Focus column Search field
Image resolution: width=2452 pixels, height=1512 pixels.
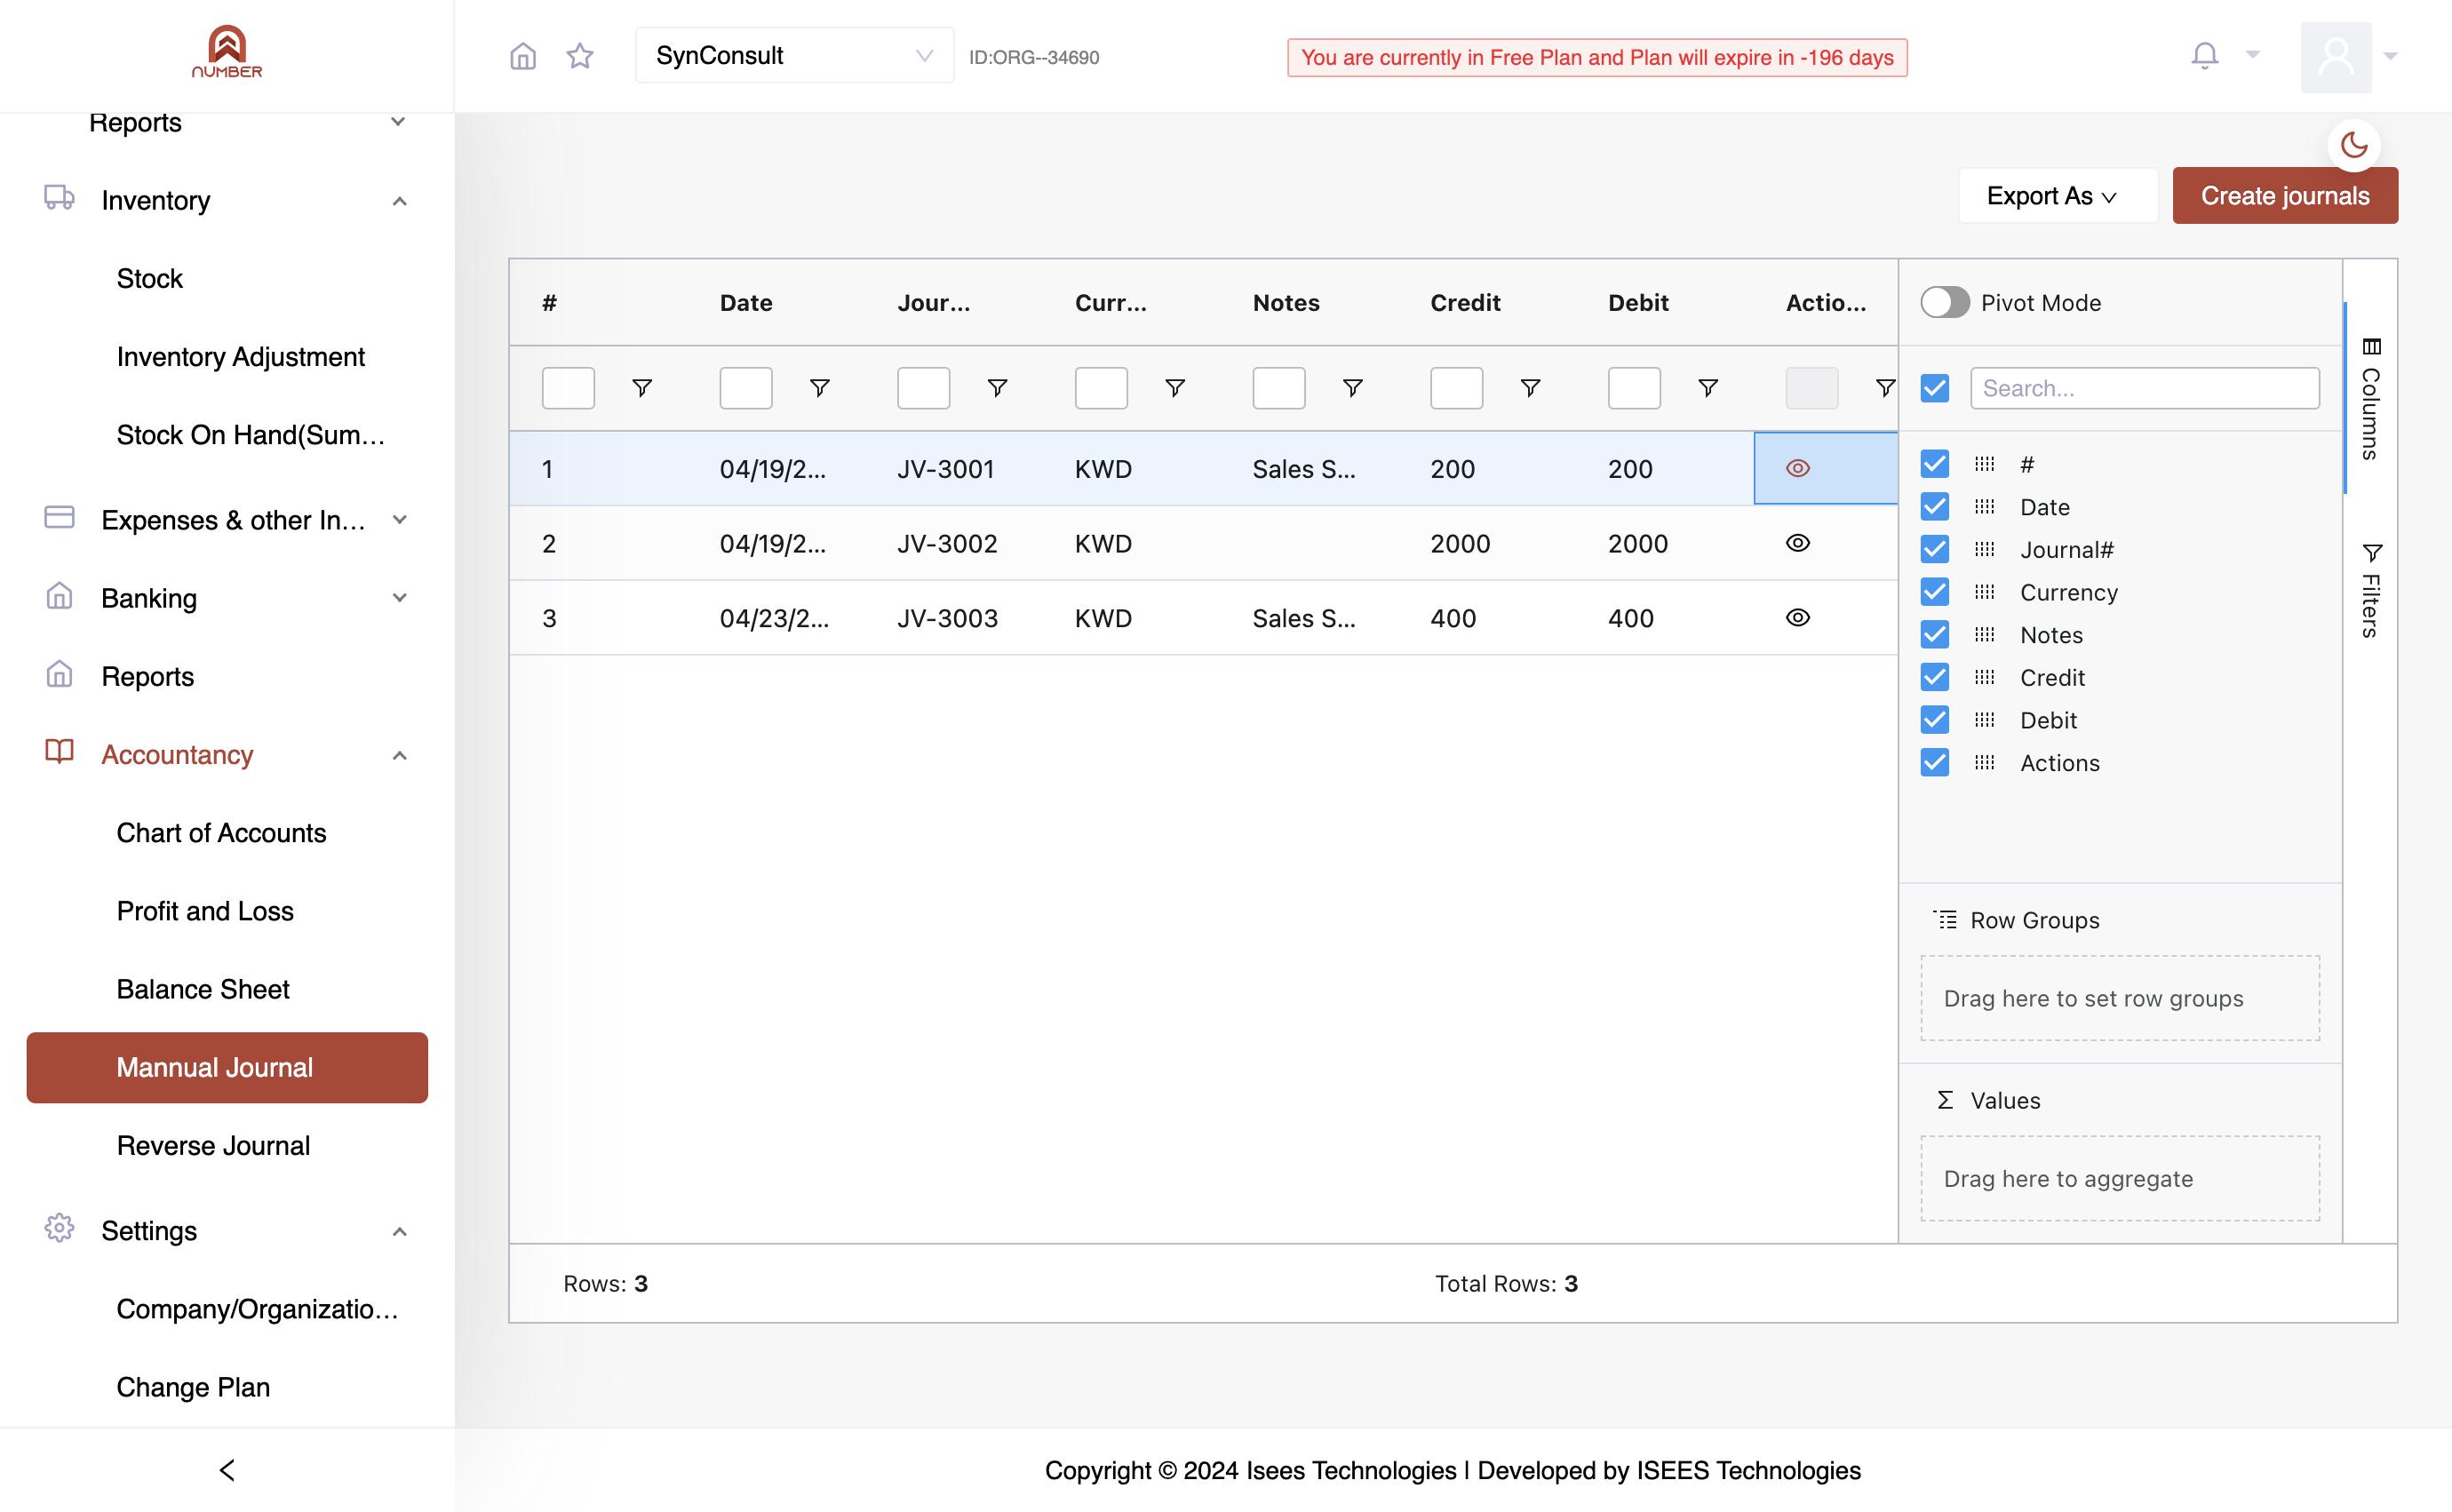coord(2145,388)
